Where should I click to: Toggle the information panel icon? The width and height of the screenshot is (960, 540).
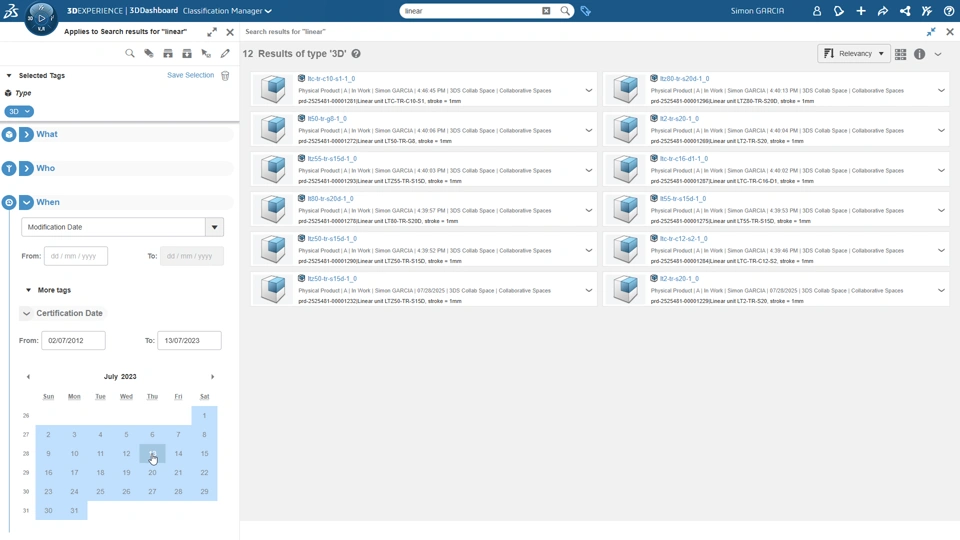(919, 54)
